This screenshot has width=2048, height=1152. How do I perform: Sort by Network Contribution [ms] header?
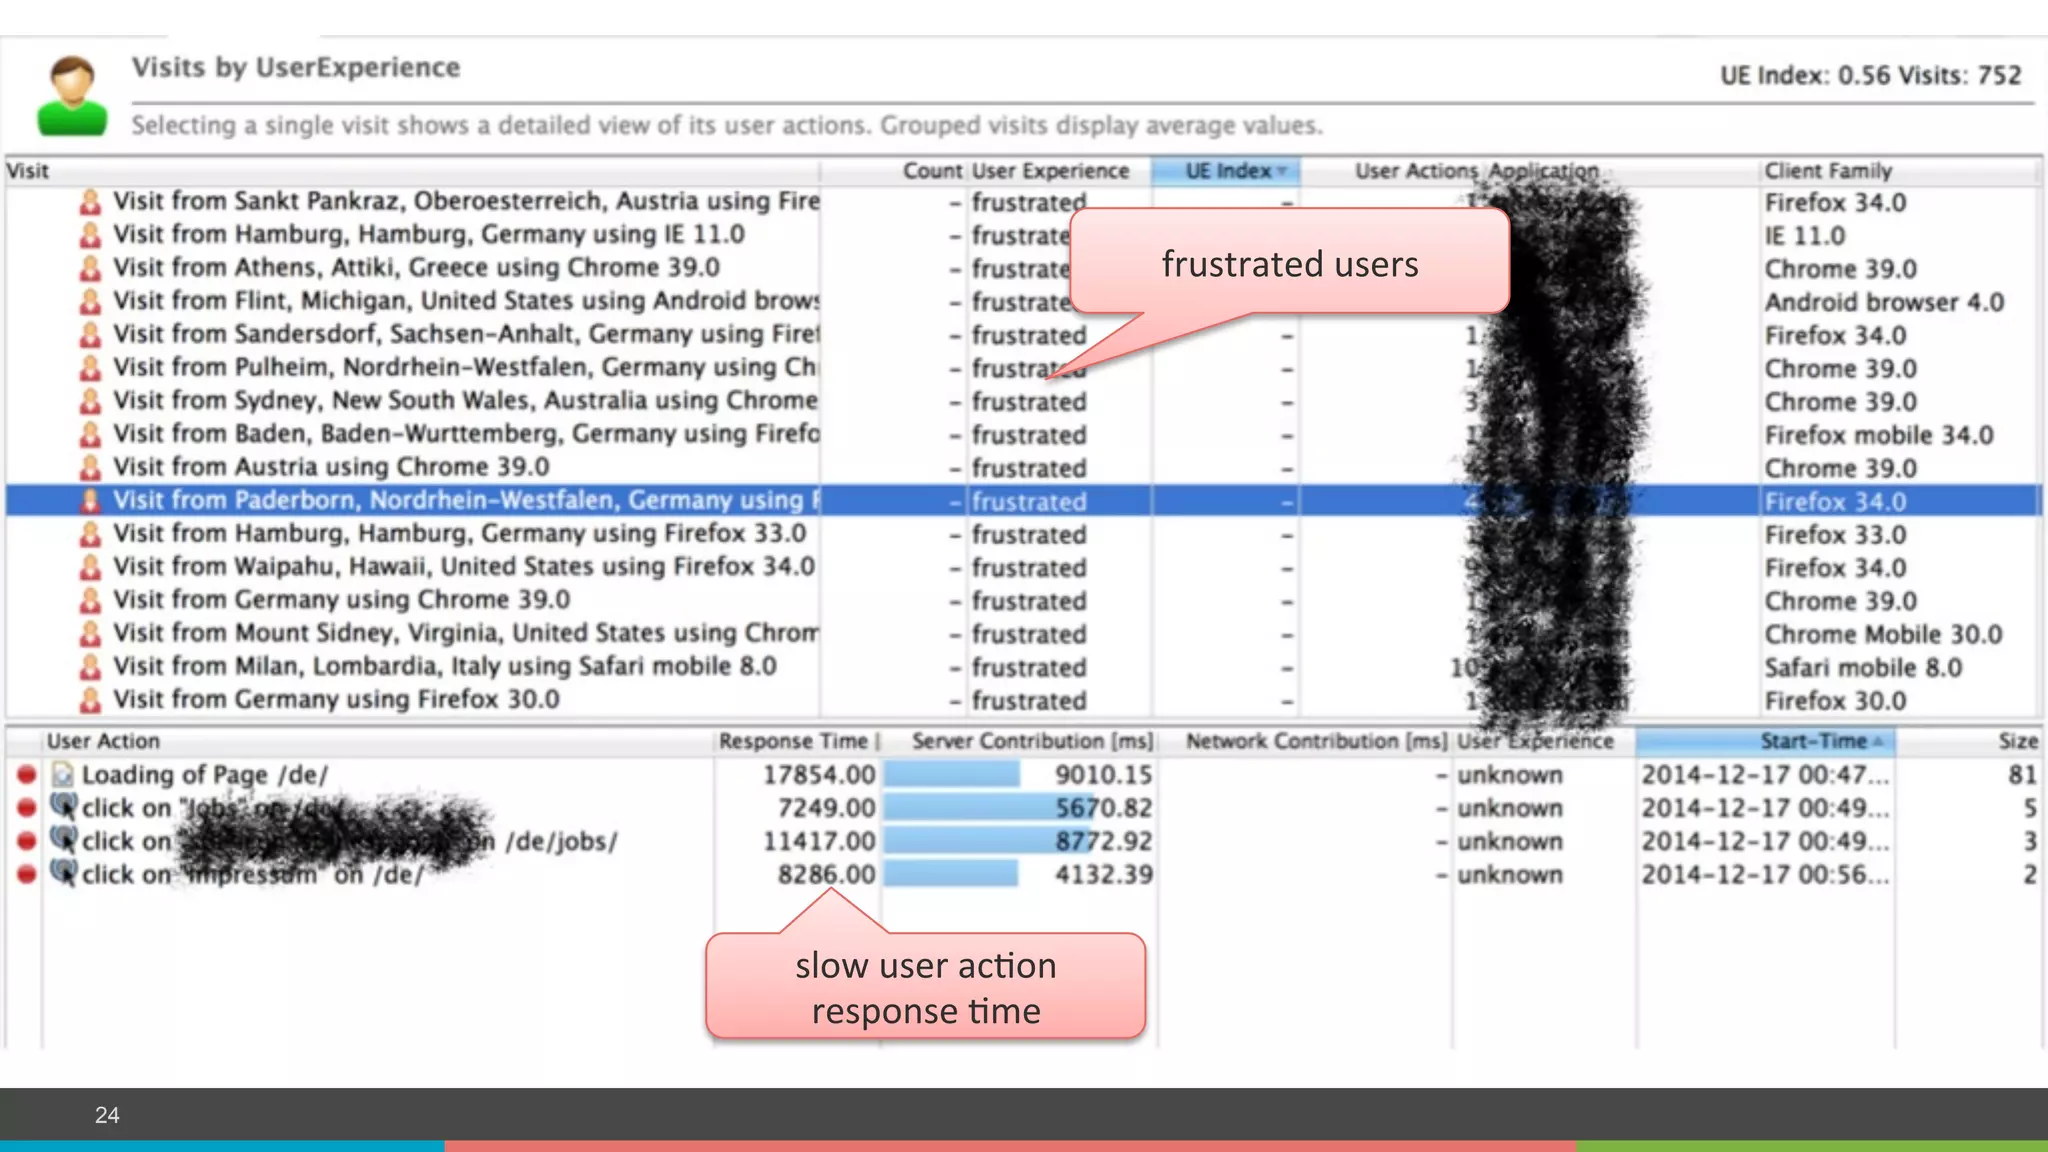(1305, 741)
